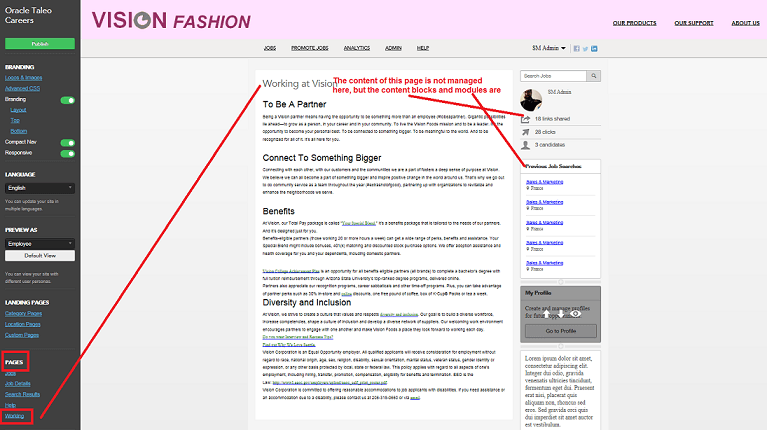Open the Help menu in navigation

click(x=423, y=48)
